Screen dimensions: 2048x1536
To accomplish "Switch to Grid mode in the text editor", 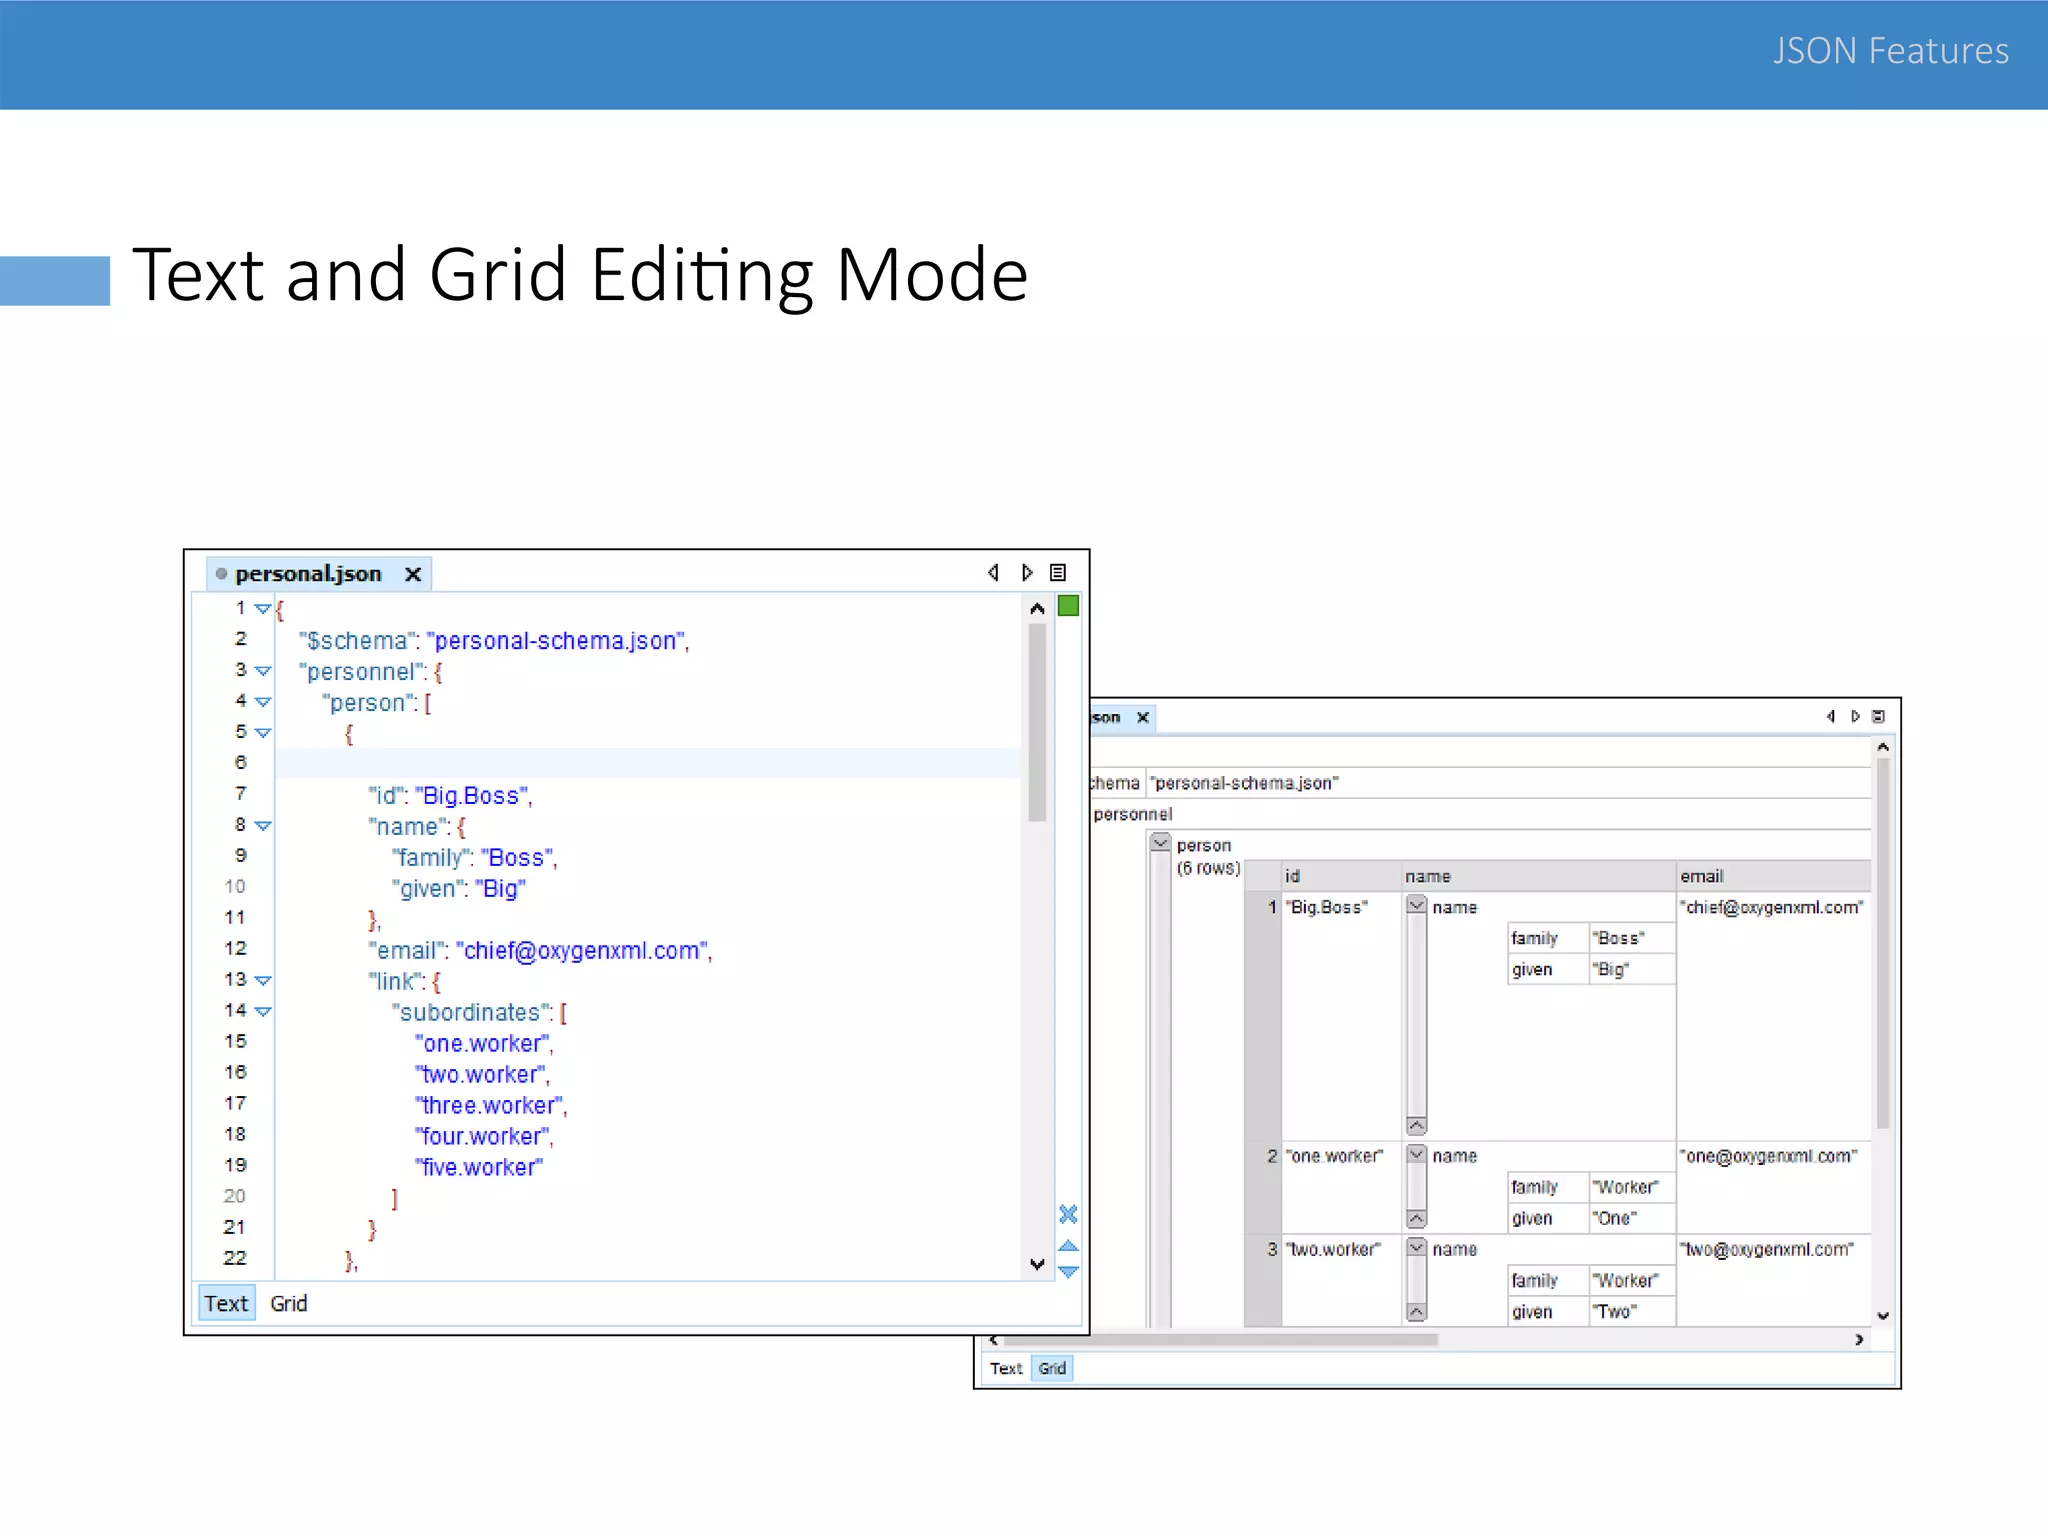I will [288, 1303].
